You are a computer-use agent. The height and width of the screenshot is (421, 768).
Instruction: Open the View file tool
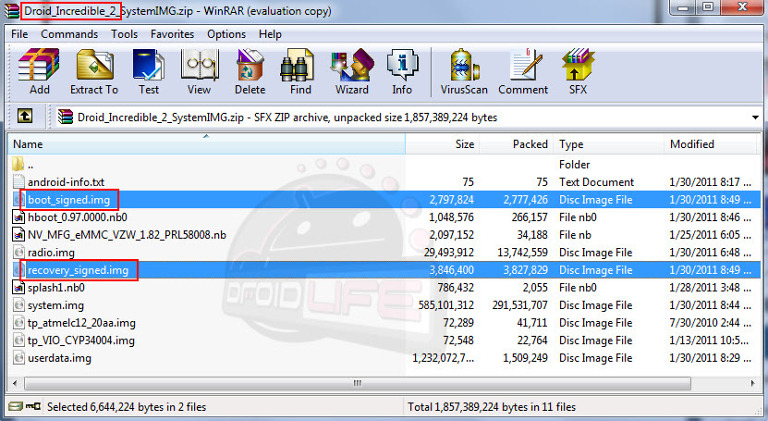[198, 71]
